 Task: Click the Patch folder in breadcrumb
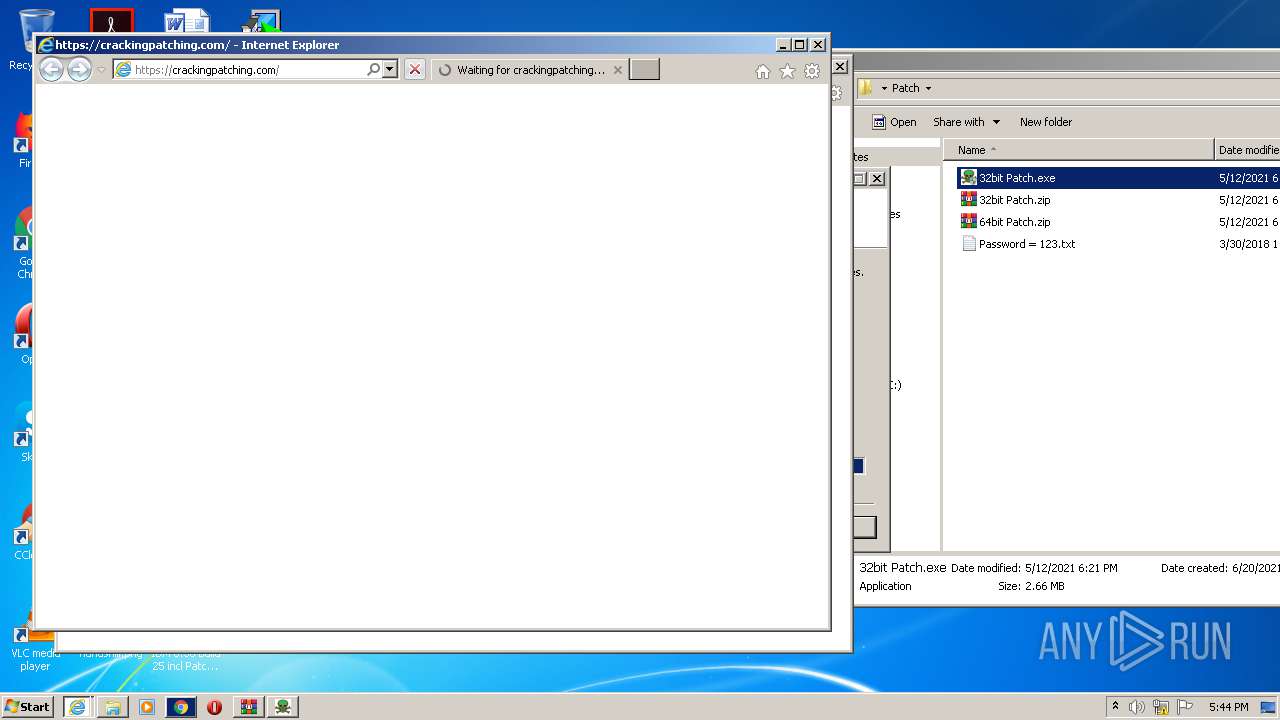click(x=905, y=88)
